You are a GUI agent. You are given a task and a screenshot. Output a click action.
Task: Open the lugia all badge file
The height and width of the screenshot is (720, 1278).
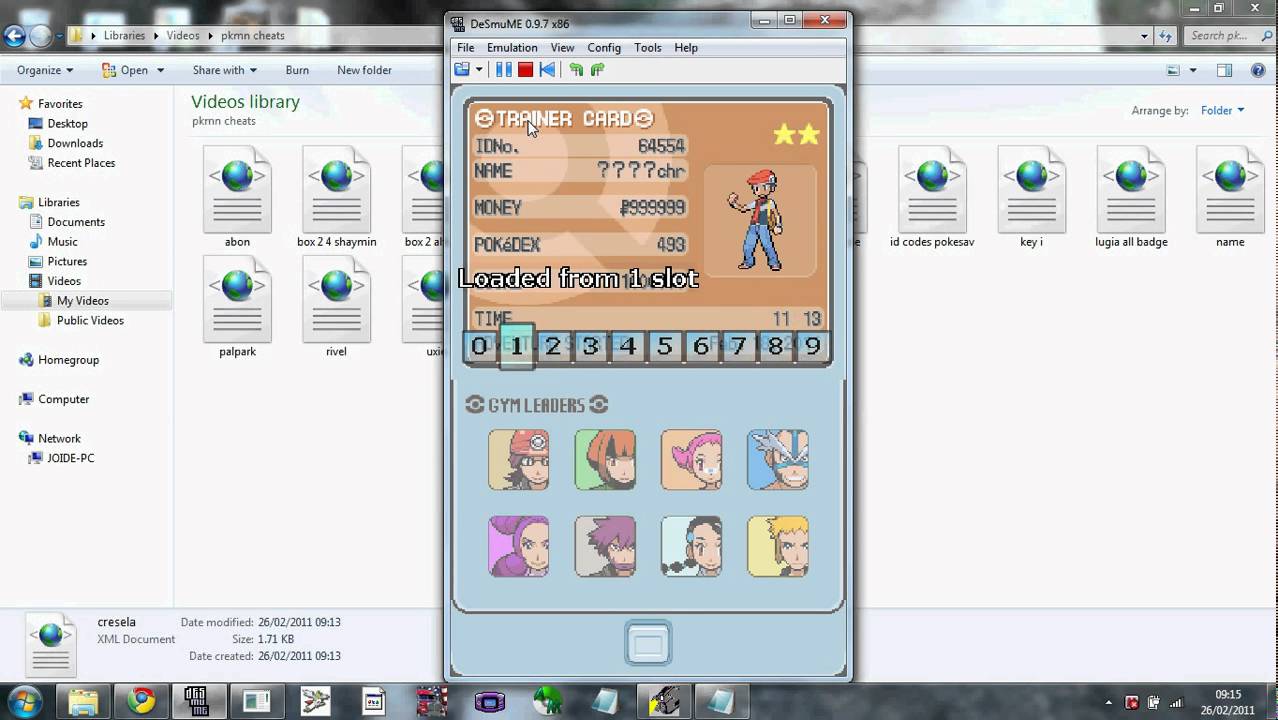(x=1131, y=198)
